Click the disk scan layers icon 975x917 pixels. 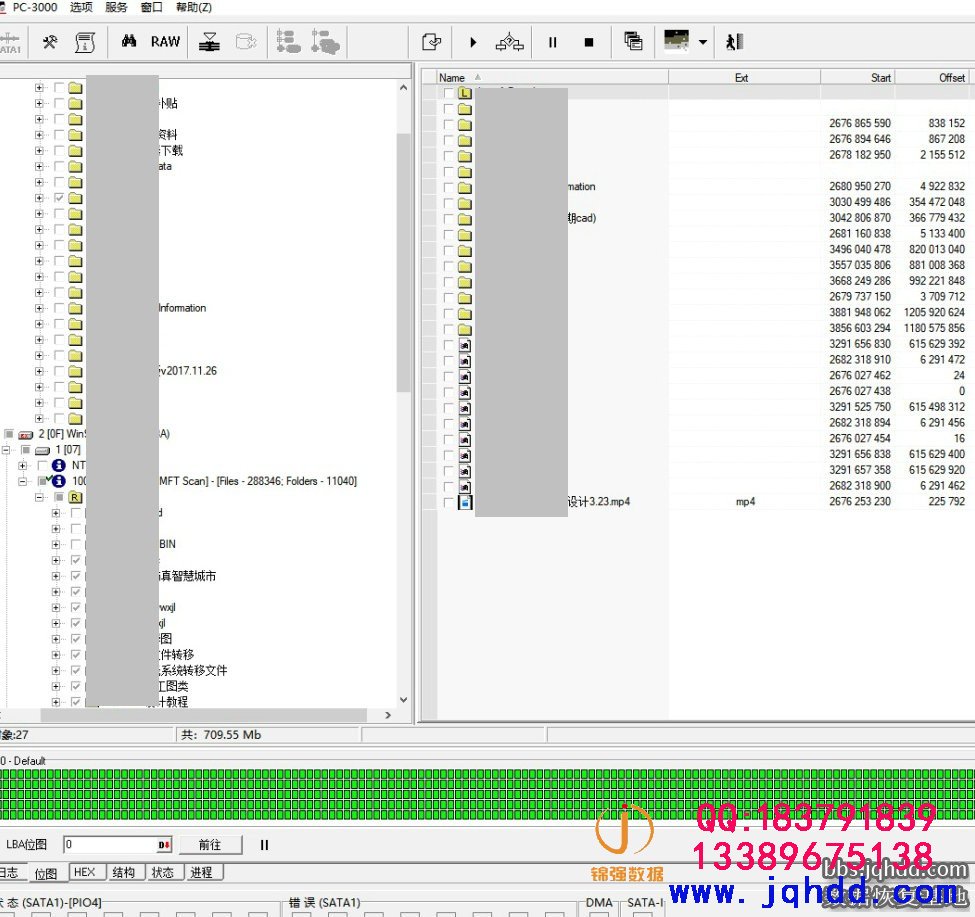pyautogui.click(x=209, y=42)
